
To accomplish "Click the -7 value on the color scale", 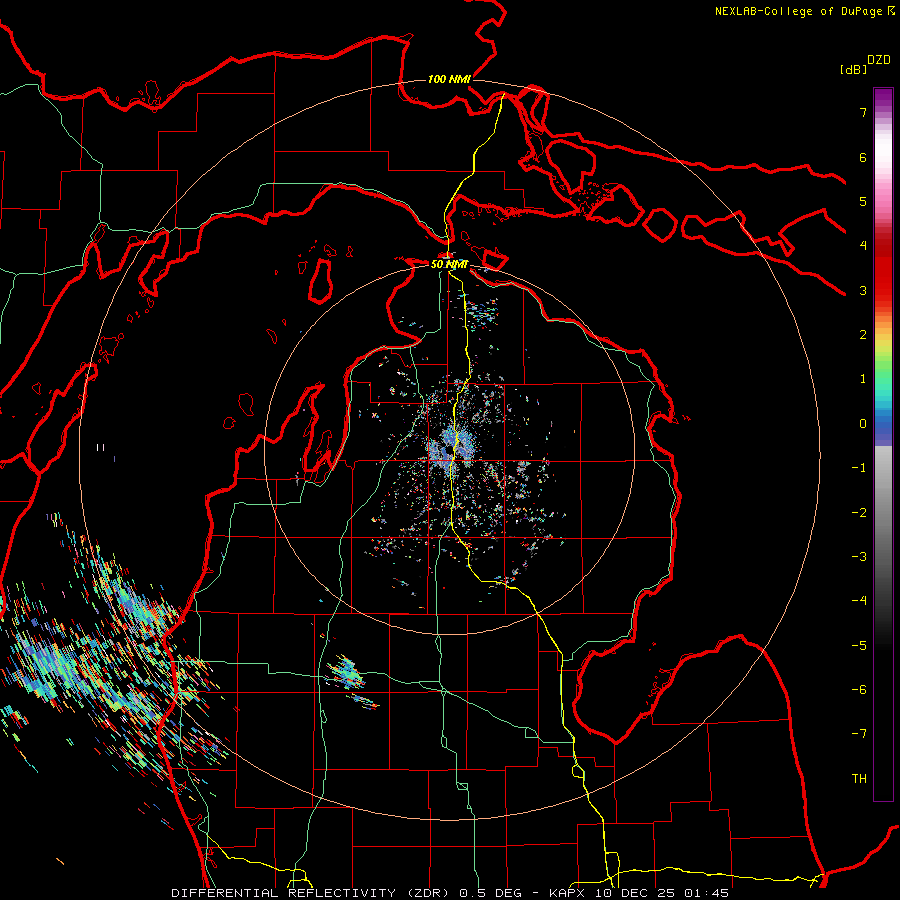I will [x=859, y=734].
